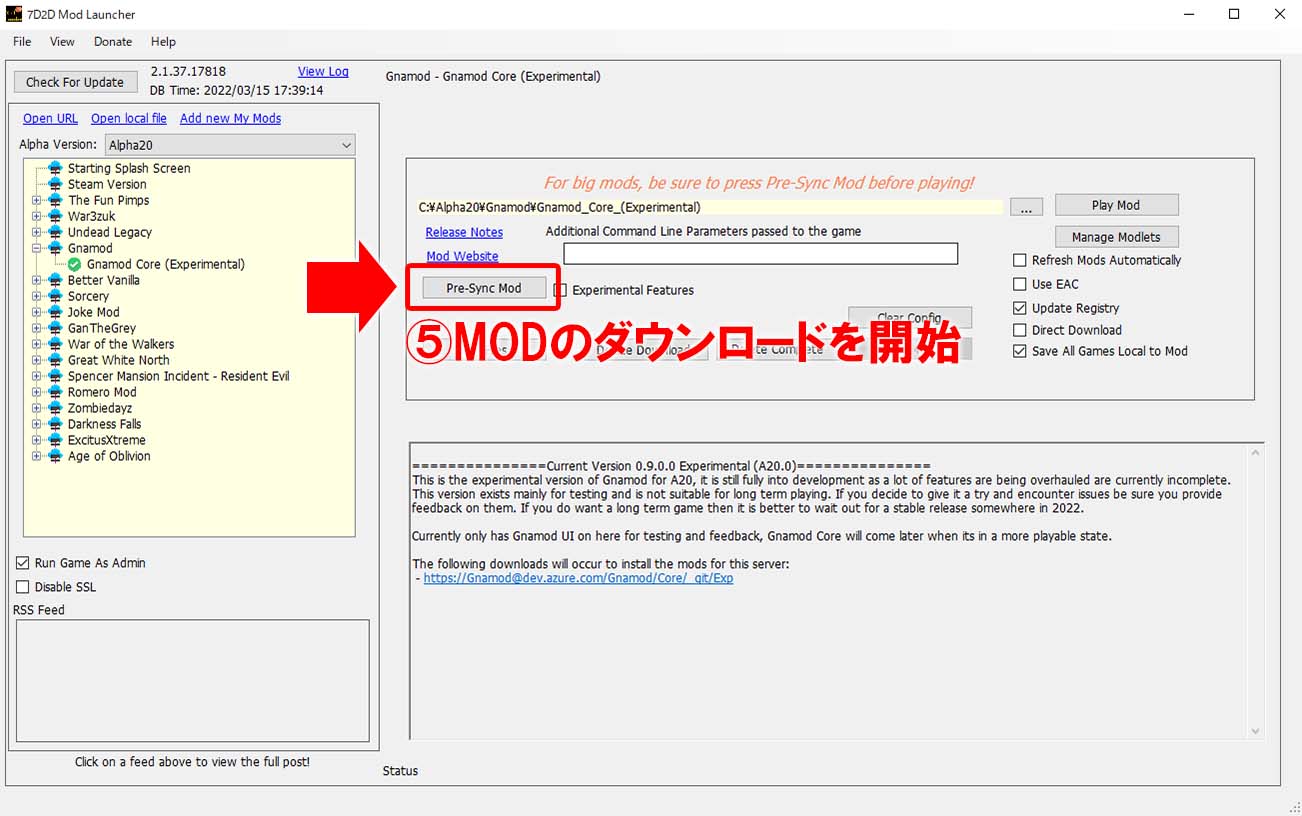Expand The Fun Pimps tree node
This screenshot has width=1302, height=816.
point(37,200)
